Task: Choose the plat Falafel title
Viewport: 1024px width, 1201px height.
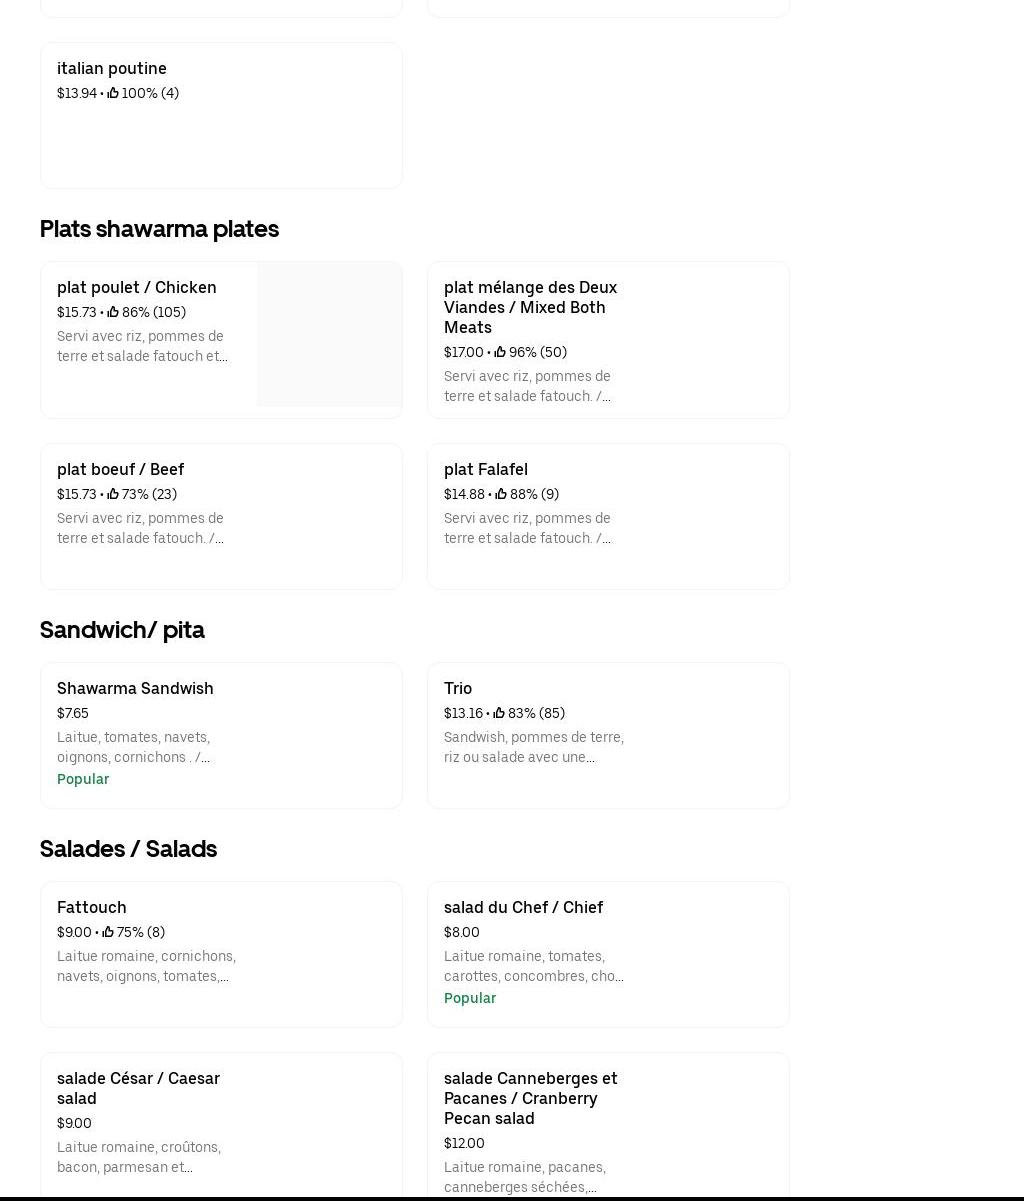Action: point(486,469)
